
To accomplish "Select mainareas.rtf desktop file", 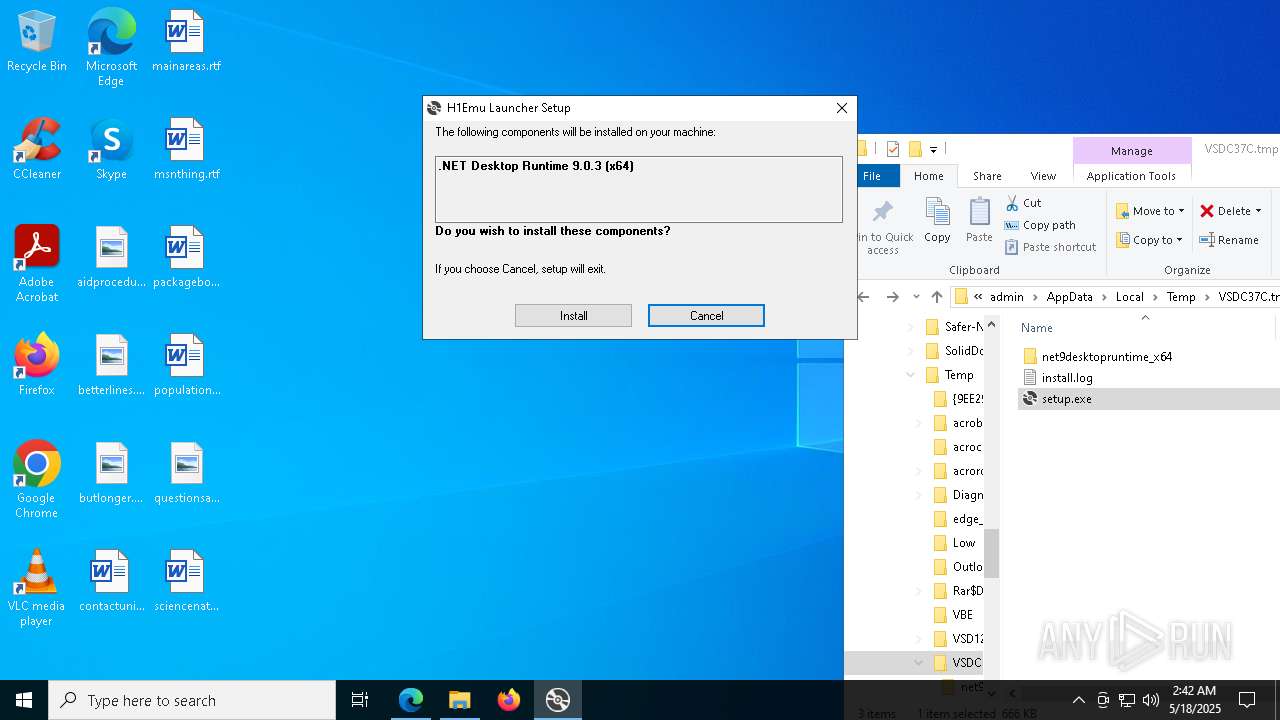I will (x=186, y=42).
